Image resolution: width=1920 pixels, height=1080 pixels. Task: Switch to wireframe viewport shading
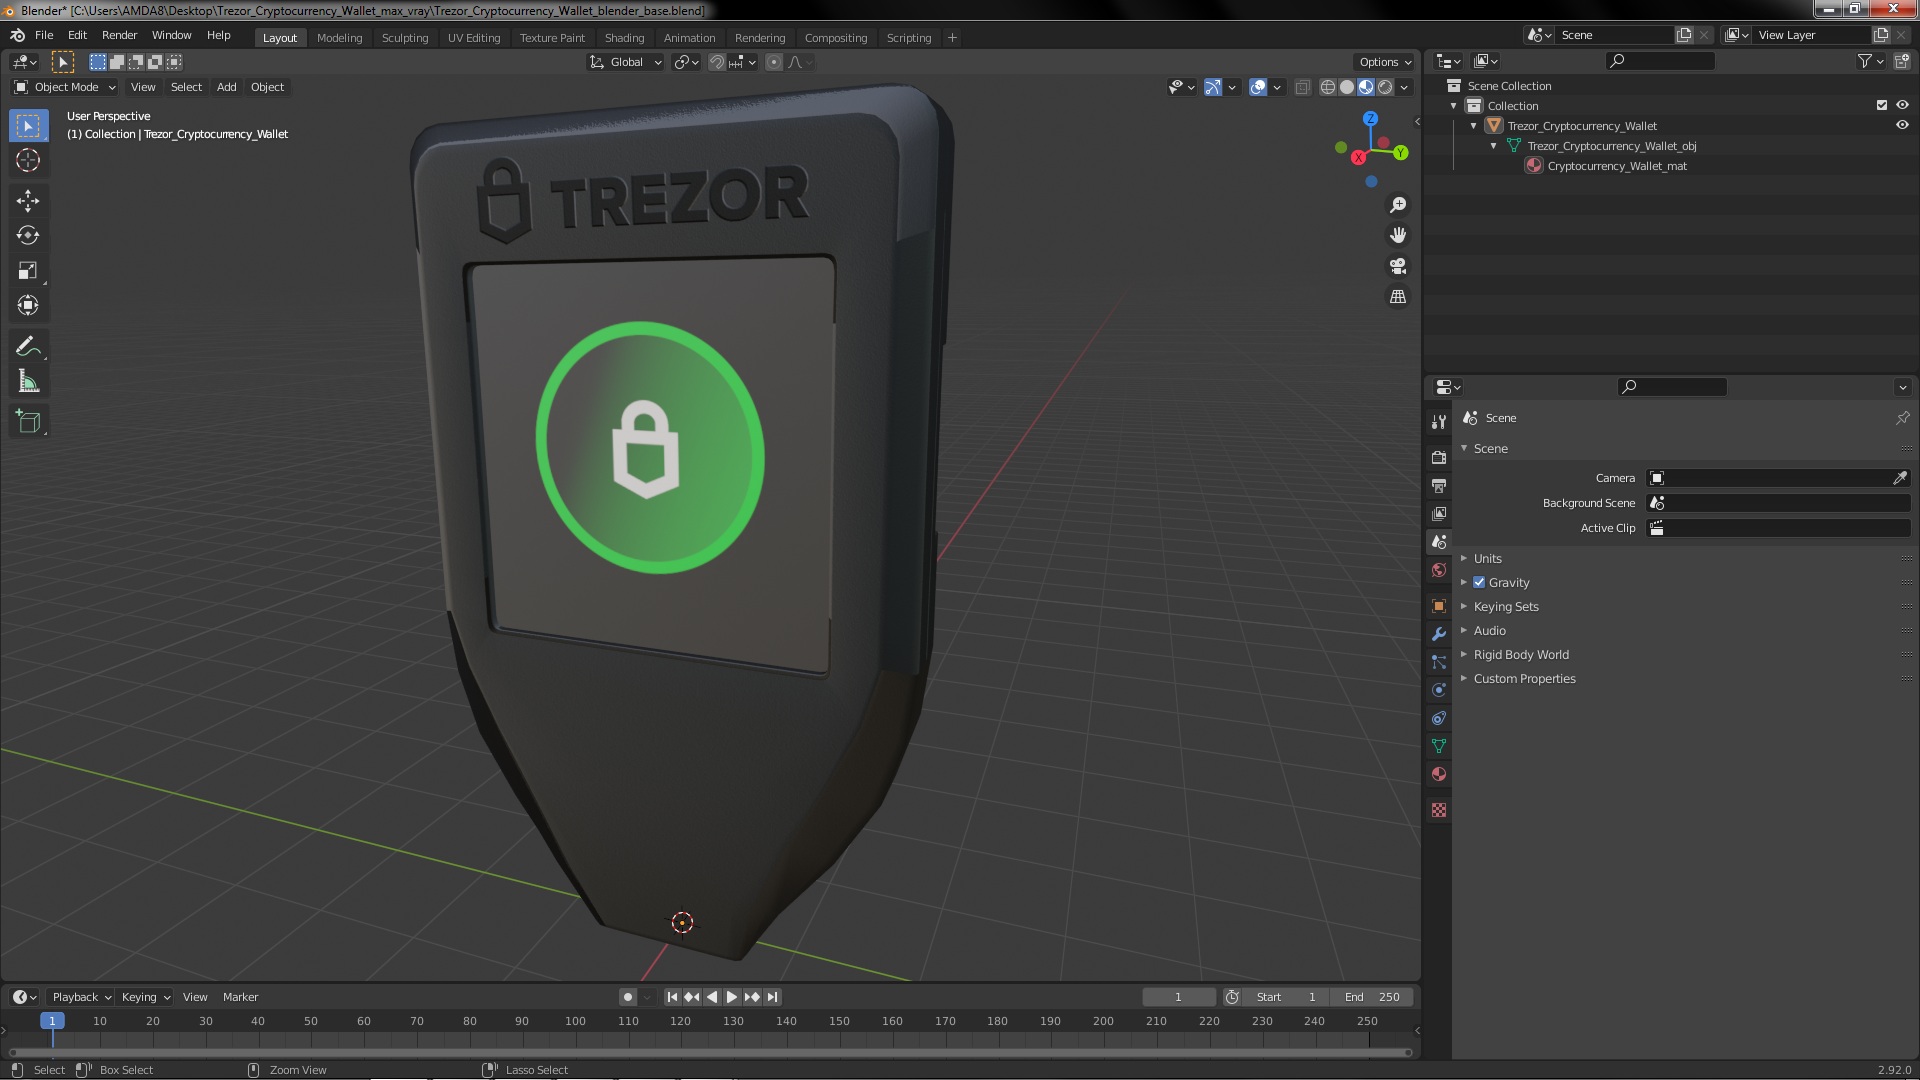click(1328, 87)
